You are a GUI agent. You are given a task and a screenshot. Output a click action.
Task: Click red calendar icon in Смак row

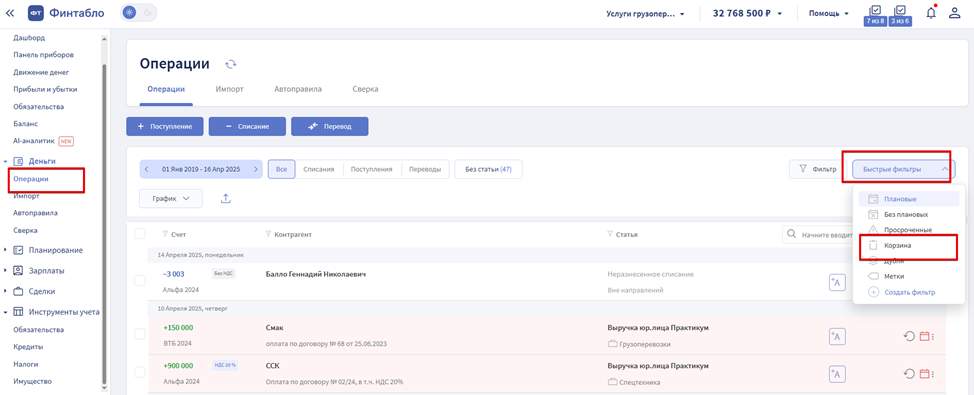[x=924, y=336]
